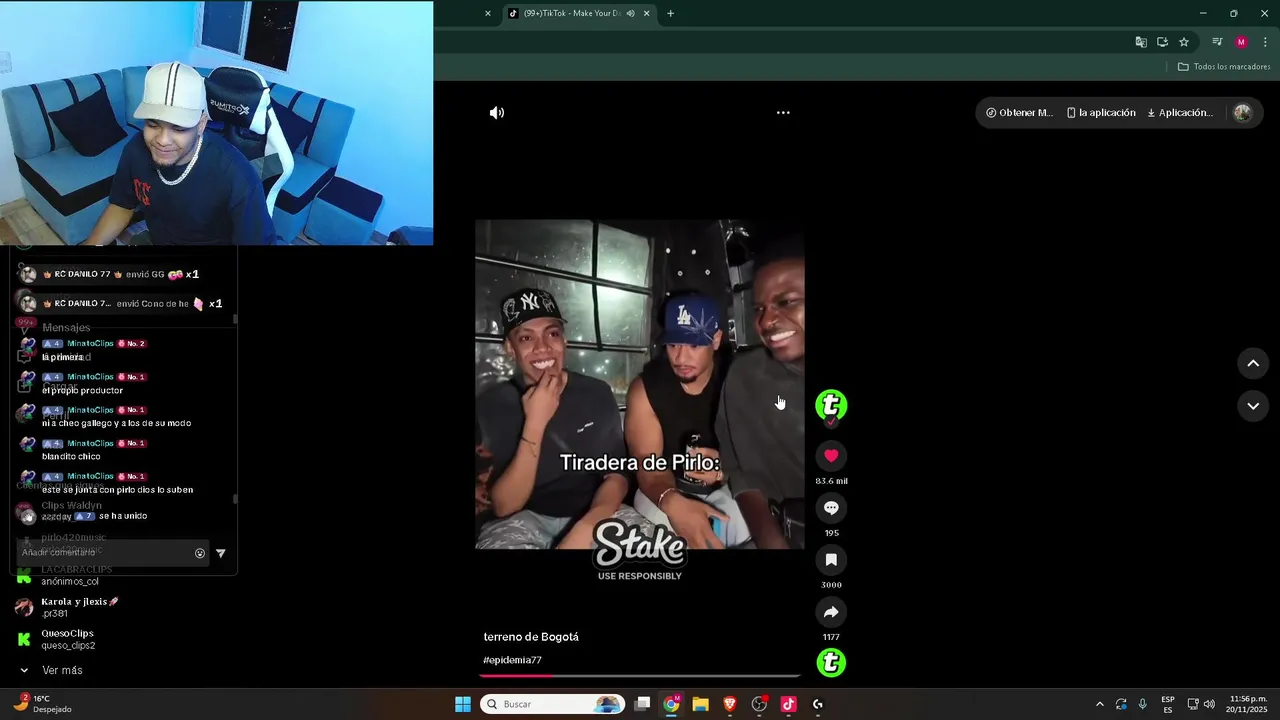This screenshot has width=1280, height=720.
Task: Click Obtener M... coins button
Action: click(x=1019, y=113)
